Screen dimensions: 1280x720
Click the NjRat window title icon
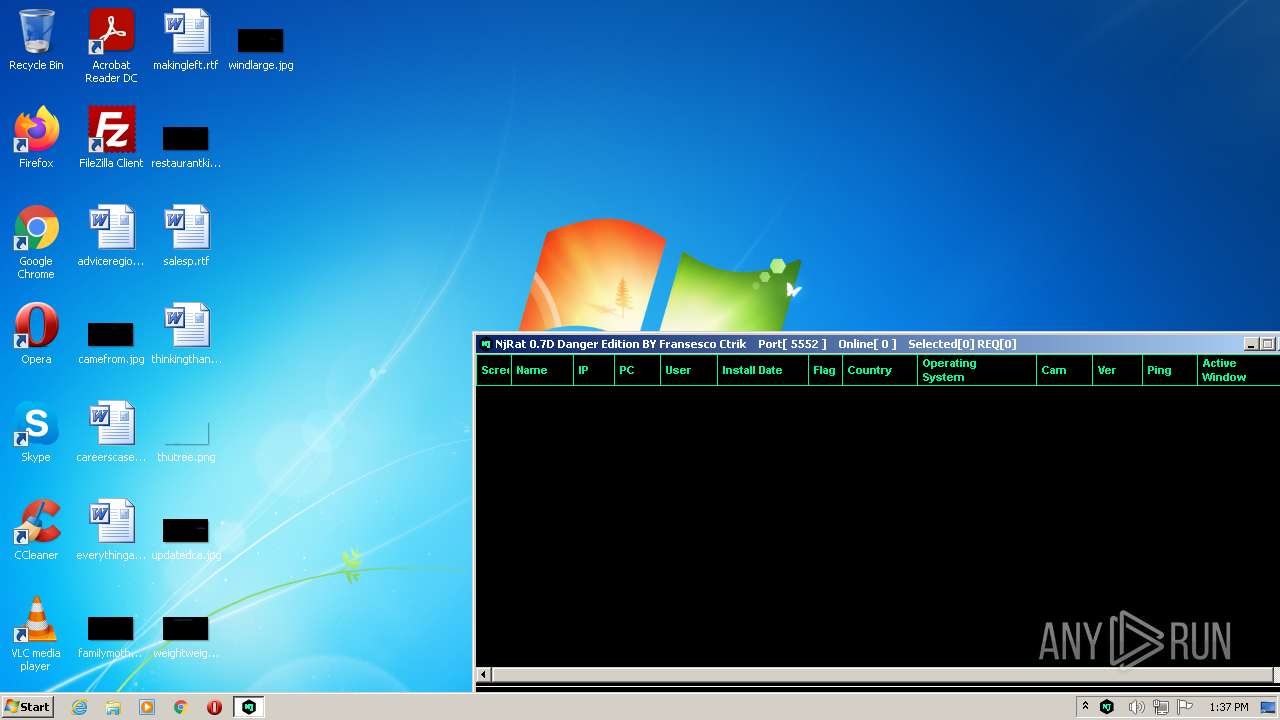pyautogui.click(x=486, y=344)
